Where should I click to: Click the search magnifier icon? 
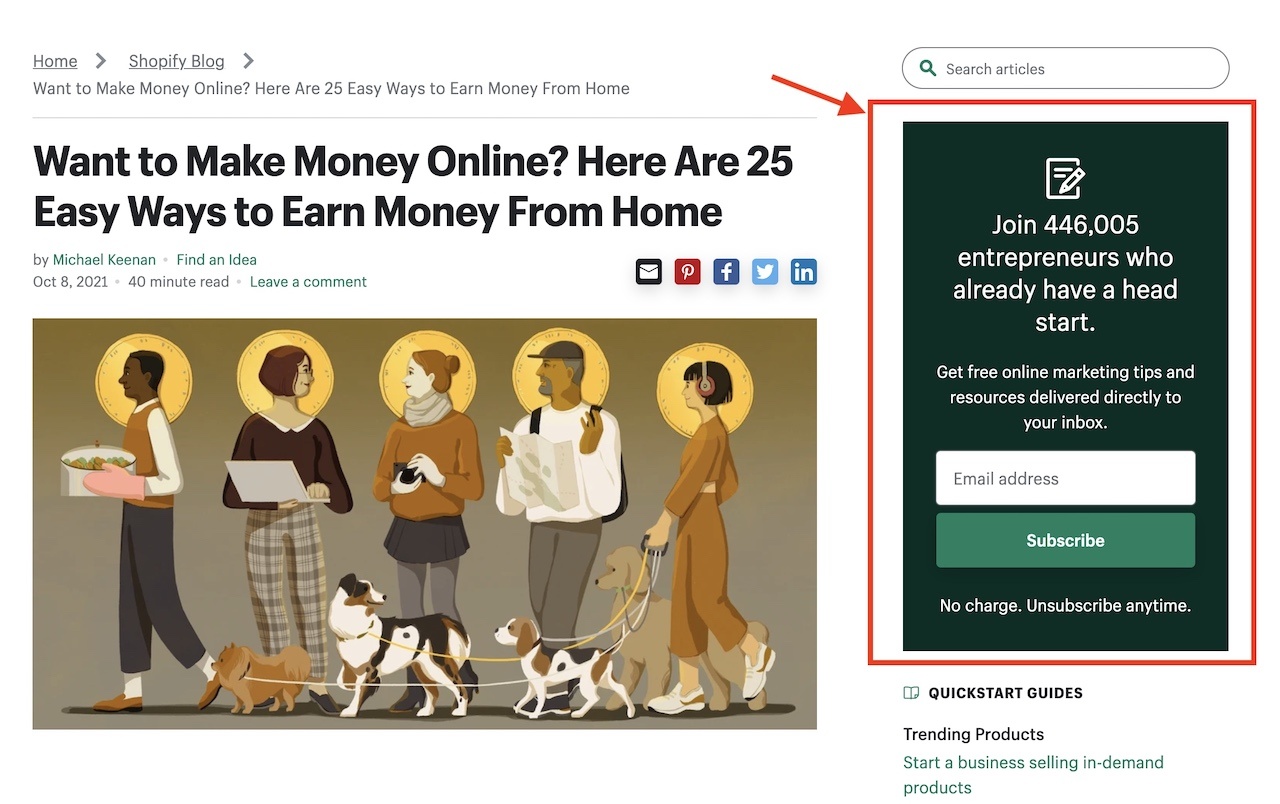(x=928, y=69)
